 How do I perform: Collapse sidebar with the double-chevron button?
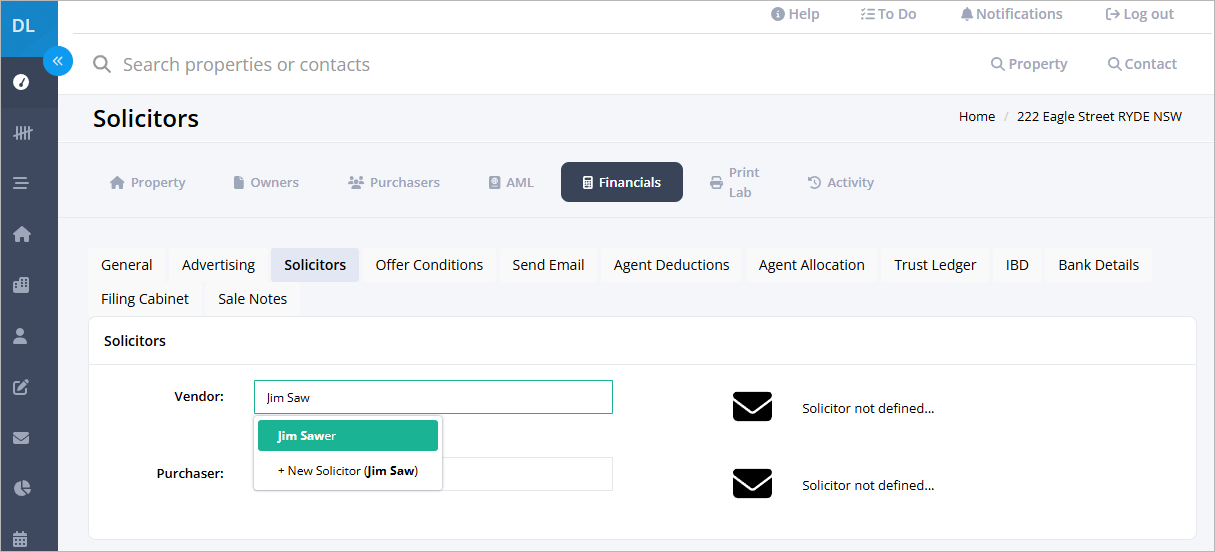click(58, 61)
